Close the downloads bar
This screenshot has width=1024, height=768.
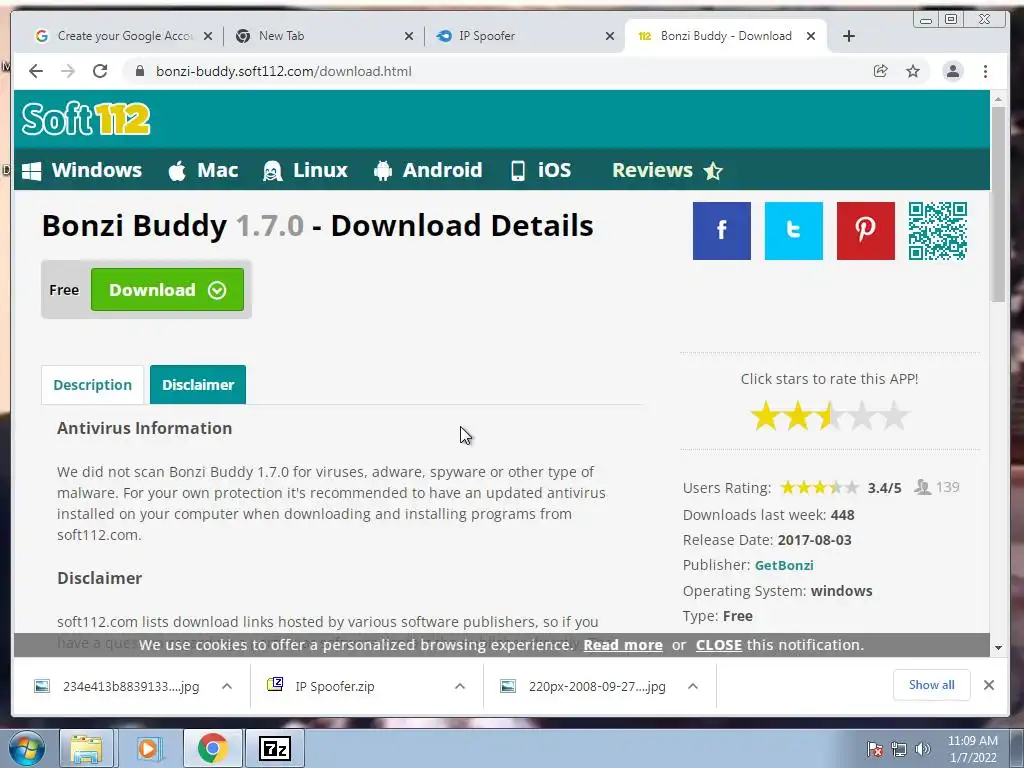989,685
